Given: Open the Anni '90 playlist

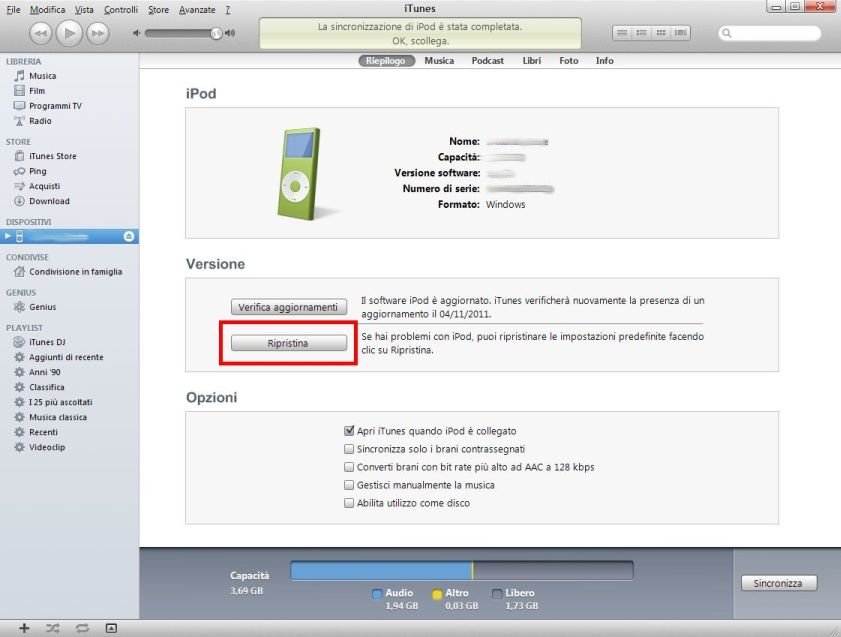Looking at the screenshot, I should [45, 372].
